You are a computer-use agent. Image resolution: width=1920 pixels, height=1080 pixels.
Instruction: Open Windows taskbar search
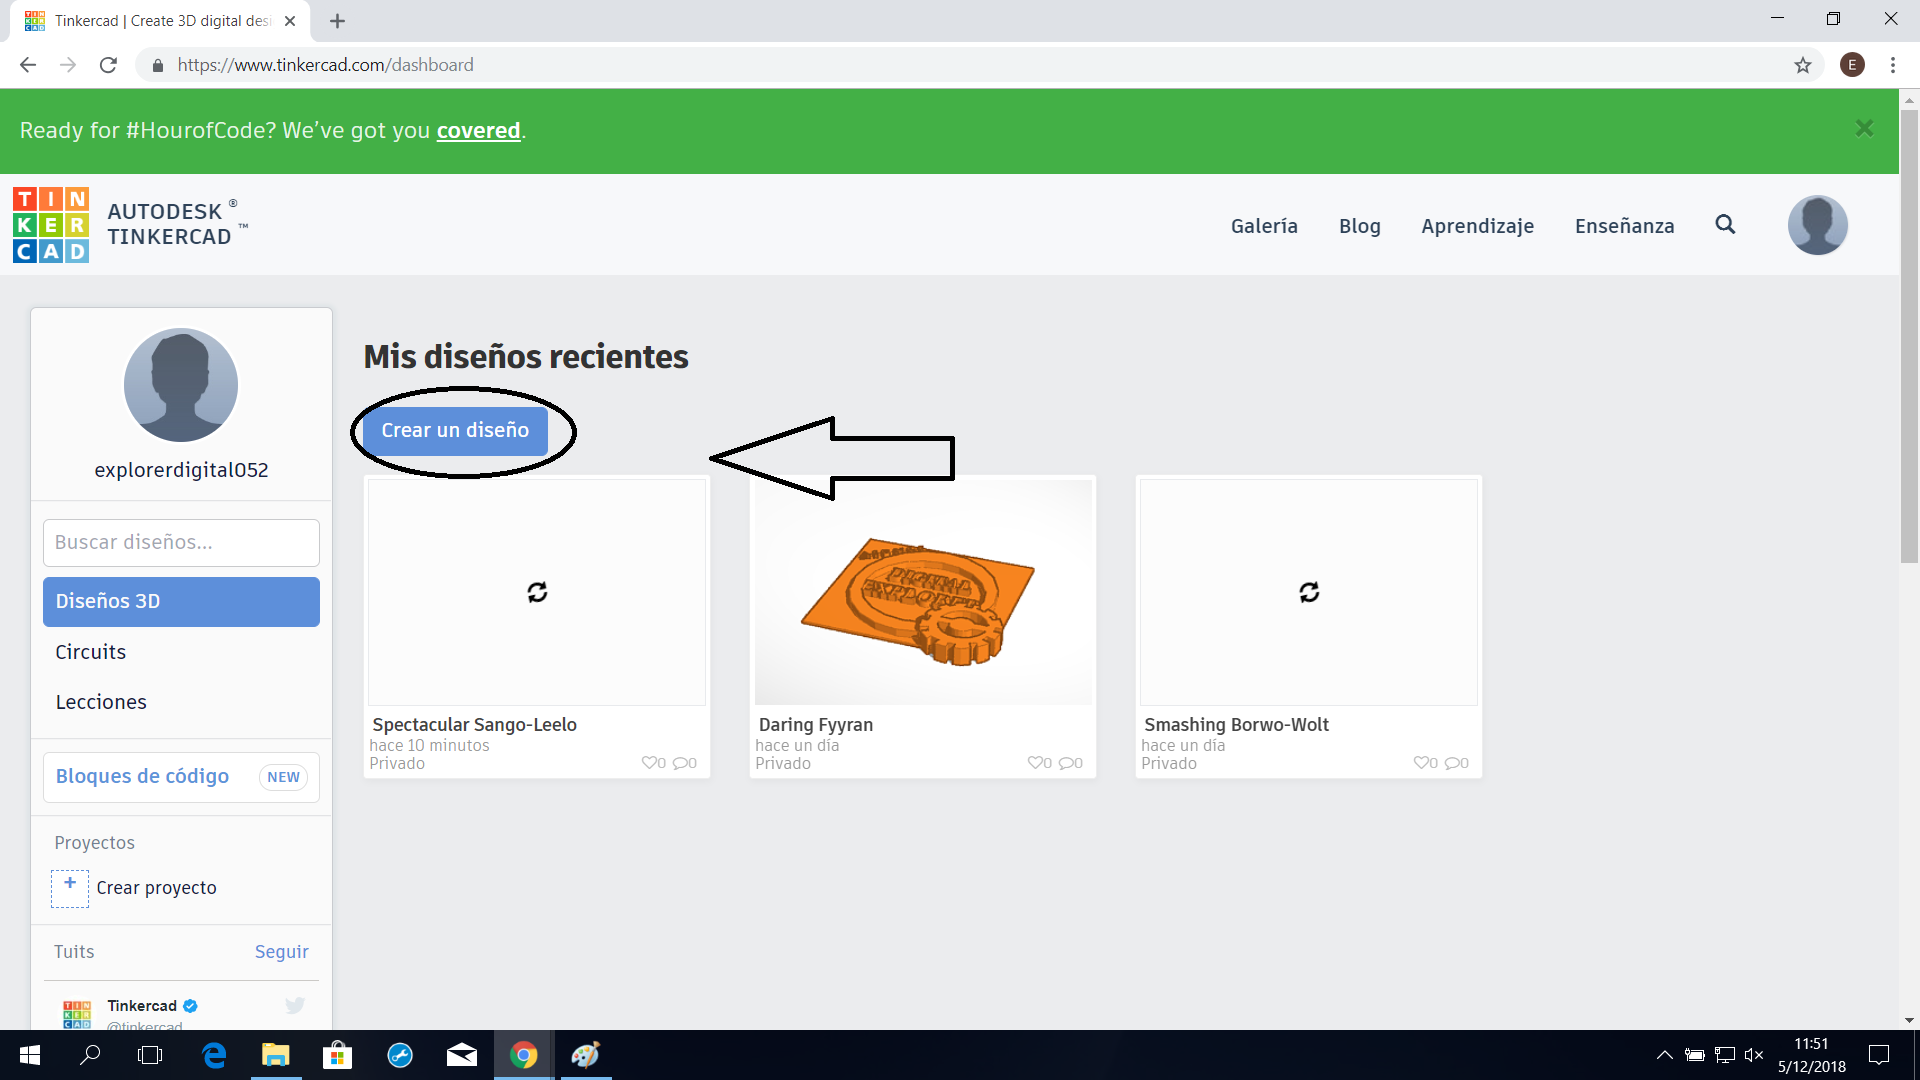pos(90,1055)
